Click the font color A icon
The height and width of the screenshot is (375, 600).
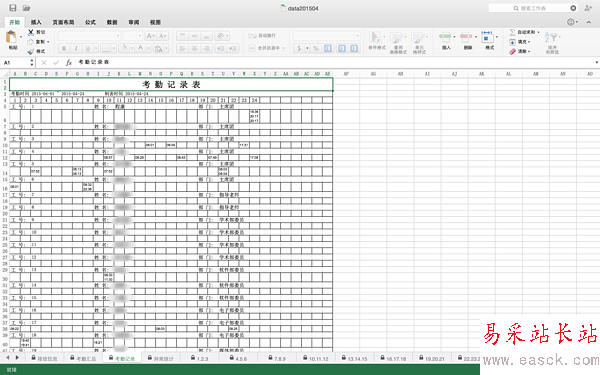pos(140,48)
